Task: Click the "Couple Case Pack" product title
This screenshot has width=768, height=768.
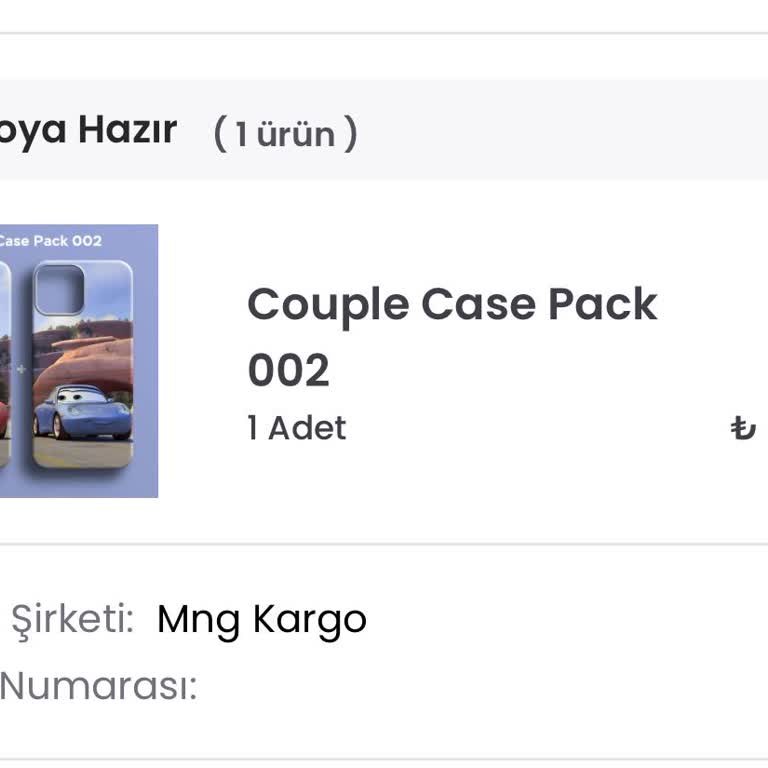Action: click(x=452, y=305)
